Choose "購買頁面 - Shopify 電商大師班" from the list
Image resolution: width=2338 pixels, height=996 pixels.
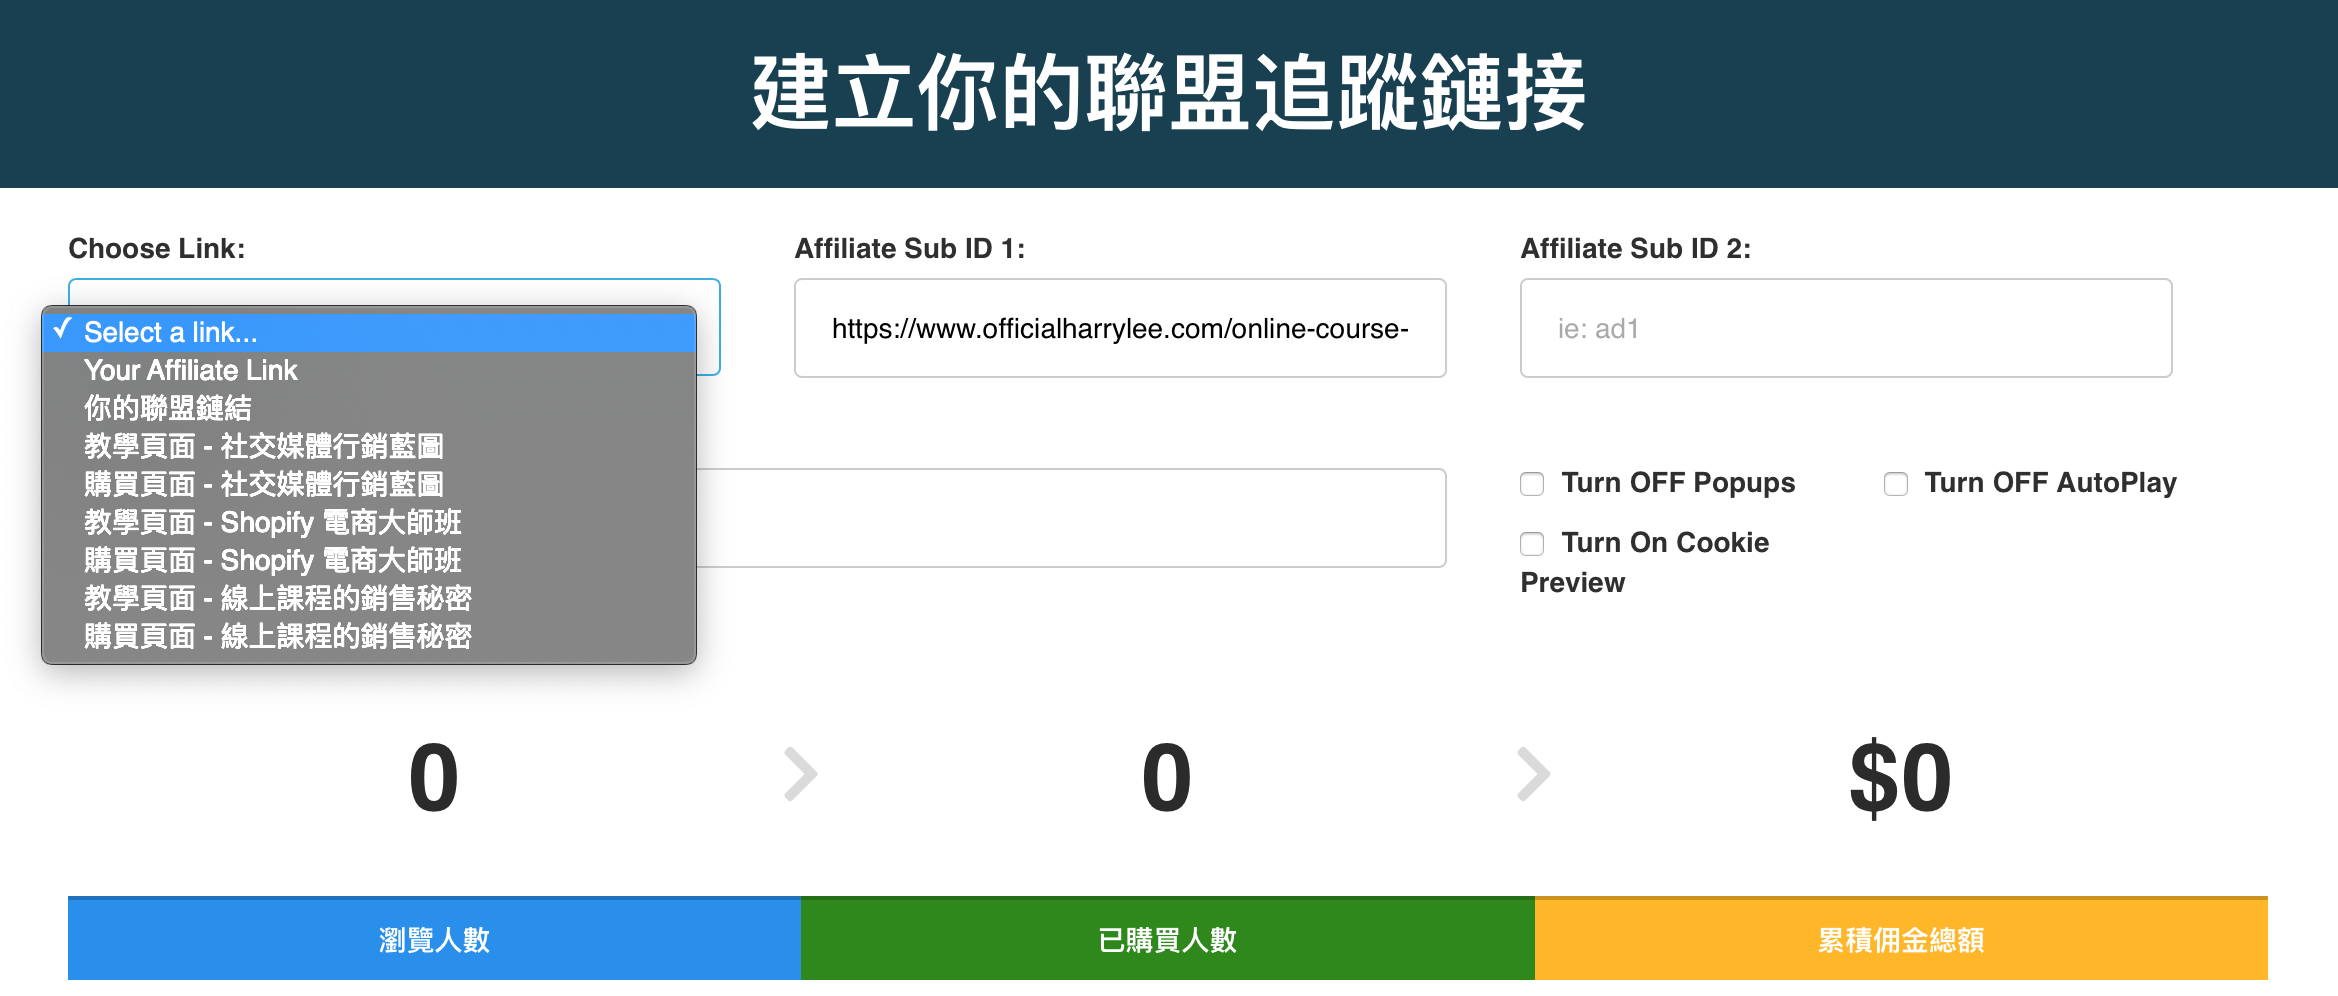(x=272, y=560)
